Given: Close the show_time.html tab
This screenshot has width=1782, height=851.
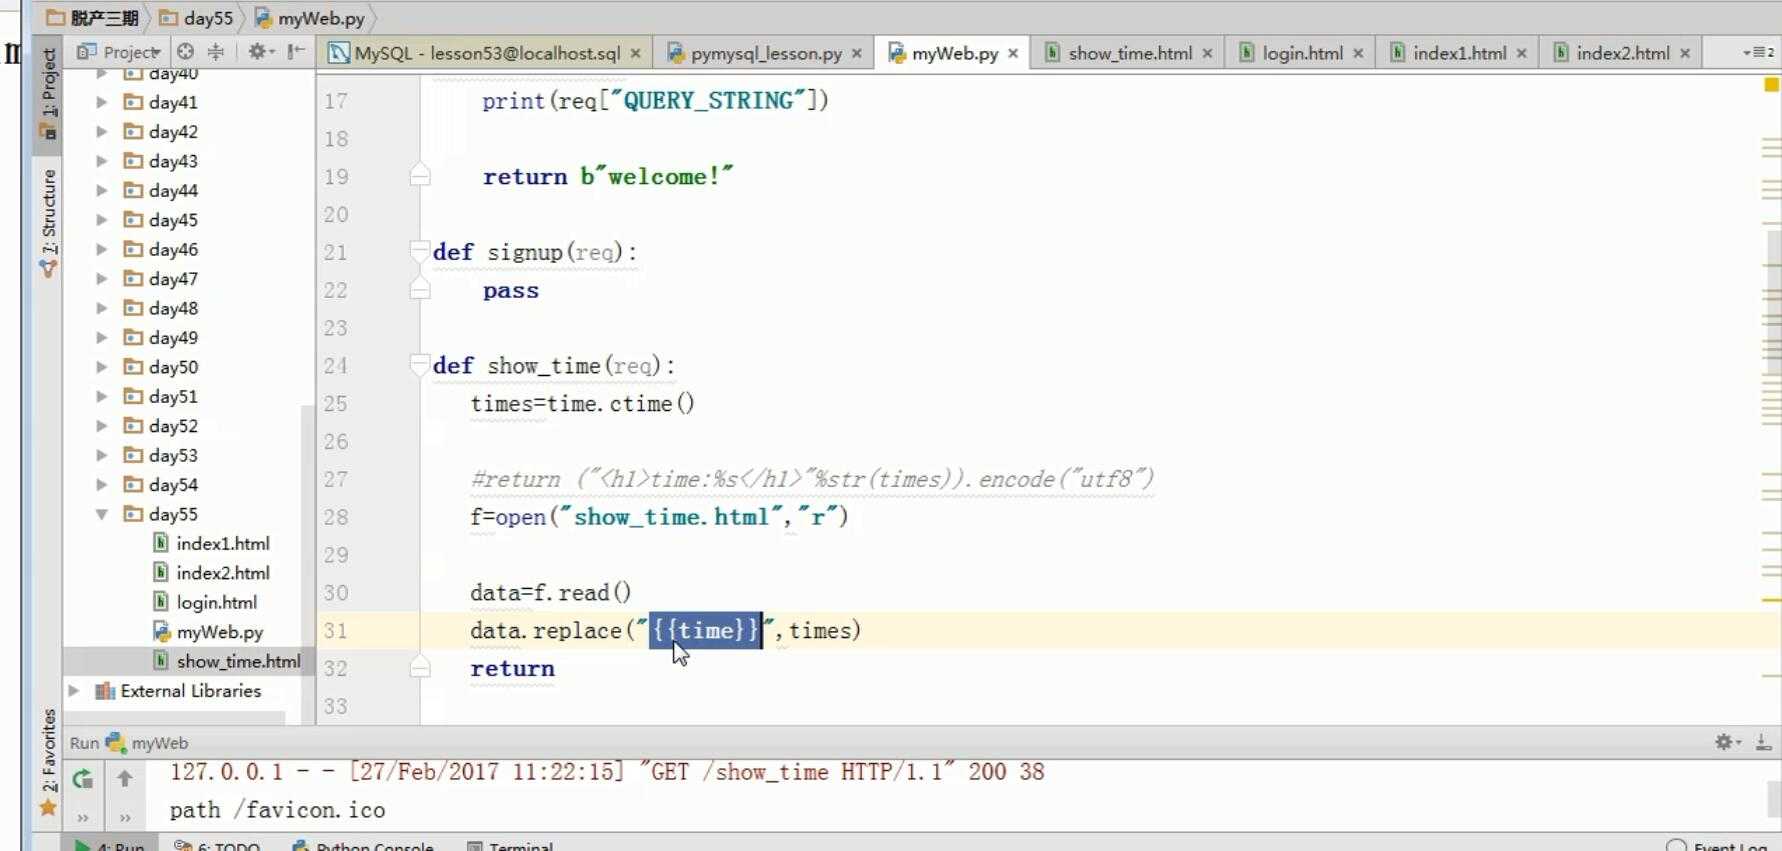Looking at the screenshot, I should [x=1207, y=54].
